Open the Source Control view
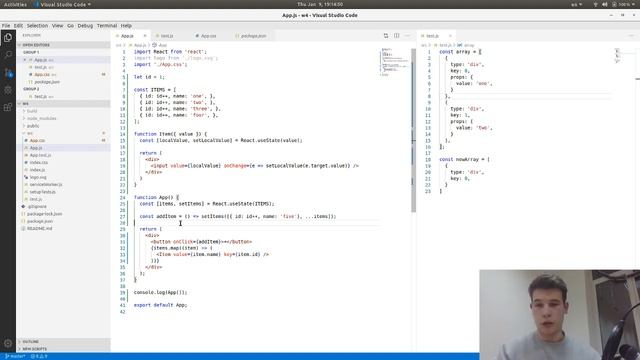Viewport: 640px width, 360px height. pos(8,73)
